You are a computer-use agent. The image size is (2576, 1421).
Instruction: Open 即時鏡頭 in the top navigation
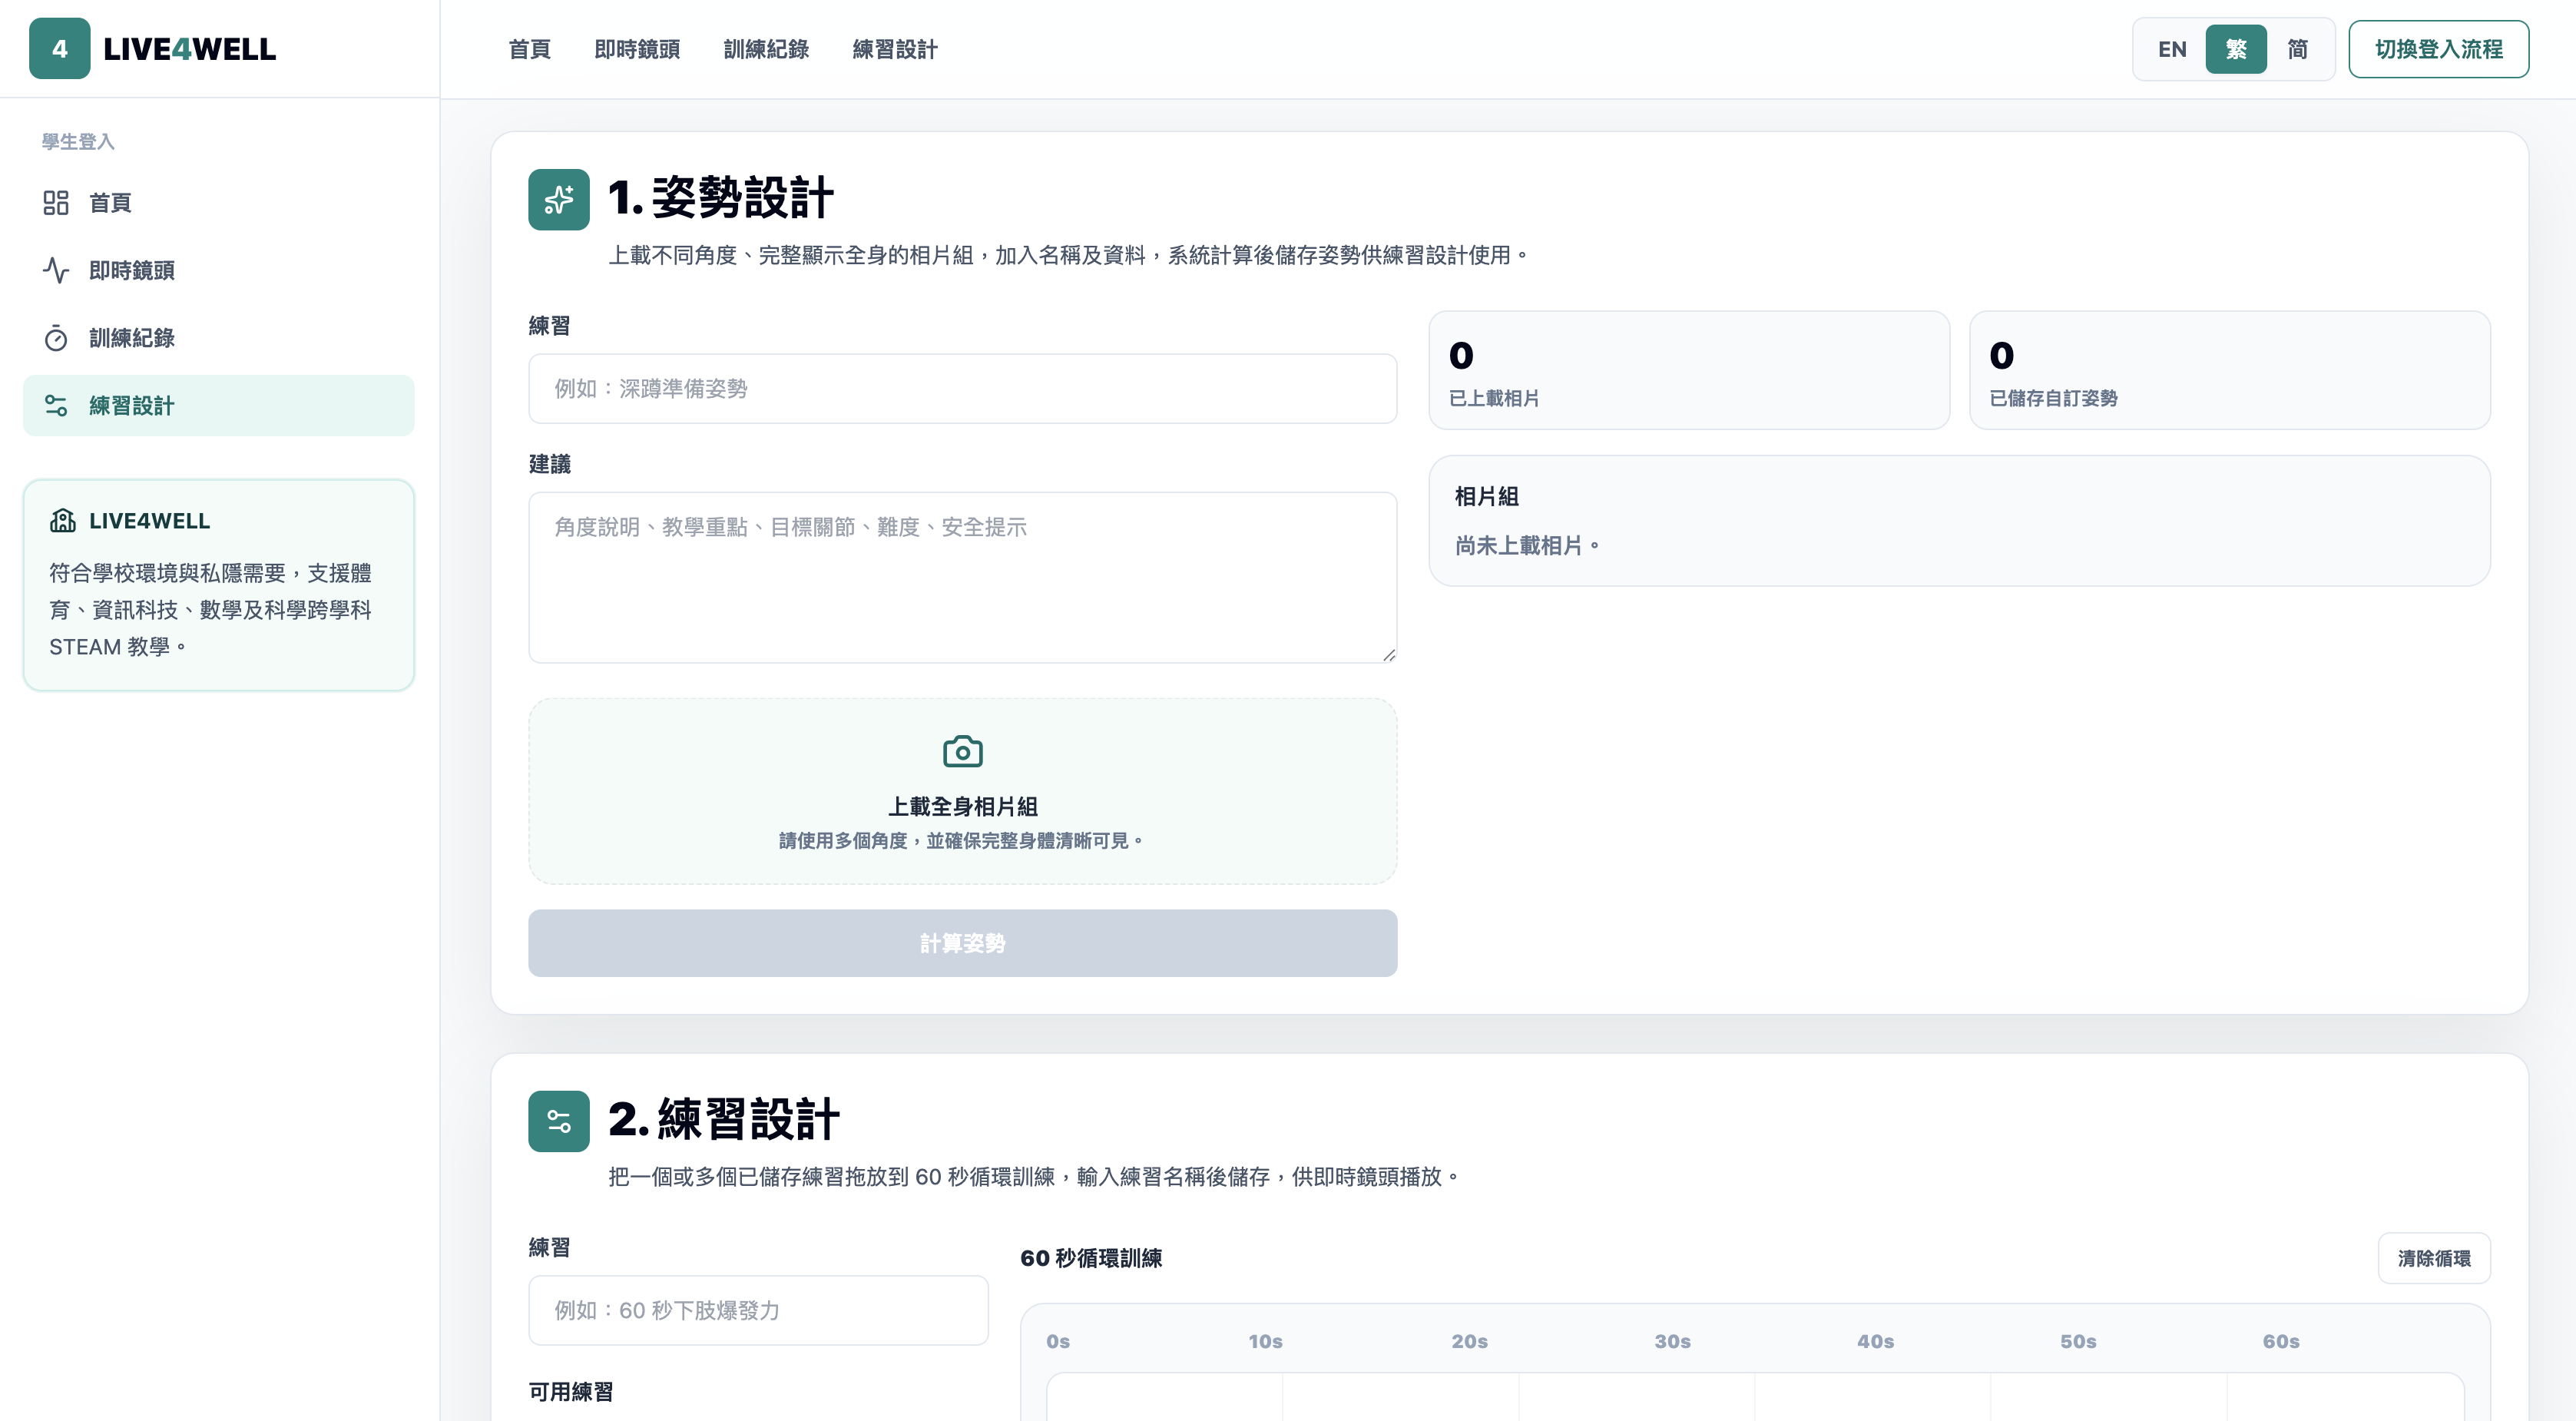(x=637, y=49)
